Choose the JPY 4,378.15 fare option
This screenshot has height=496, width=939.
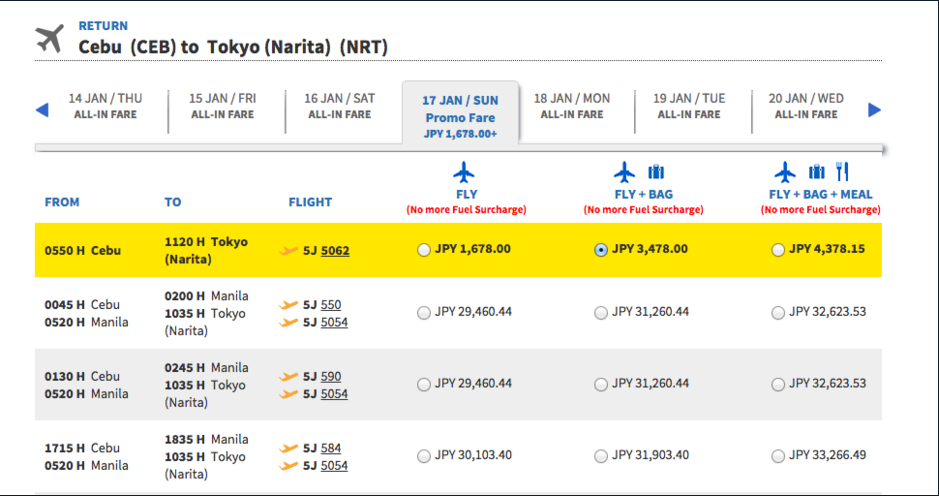point(778,250)
